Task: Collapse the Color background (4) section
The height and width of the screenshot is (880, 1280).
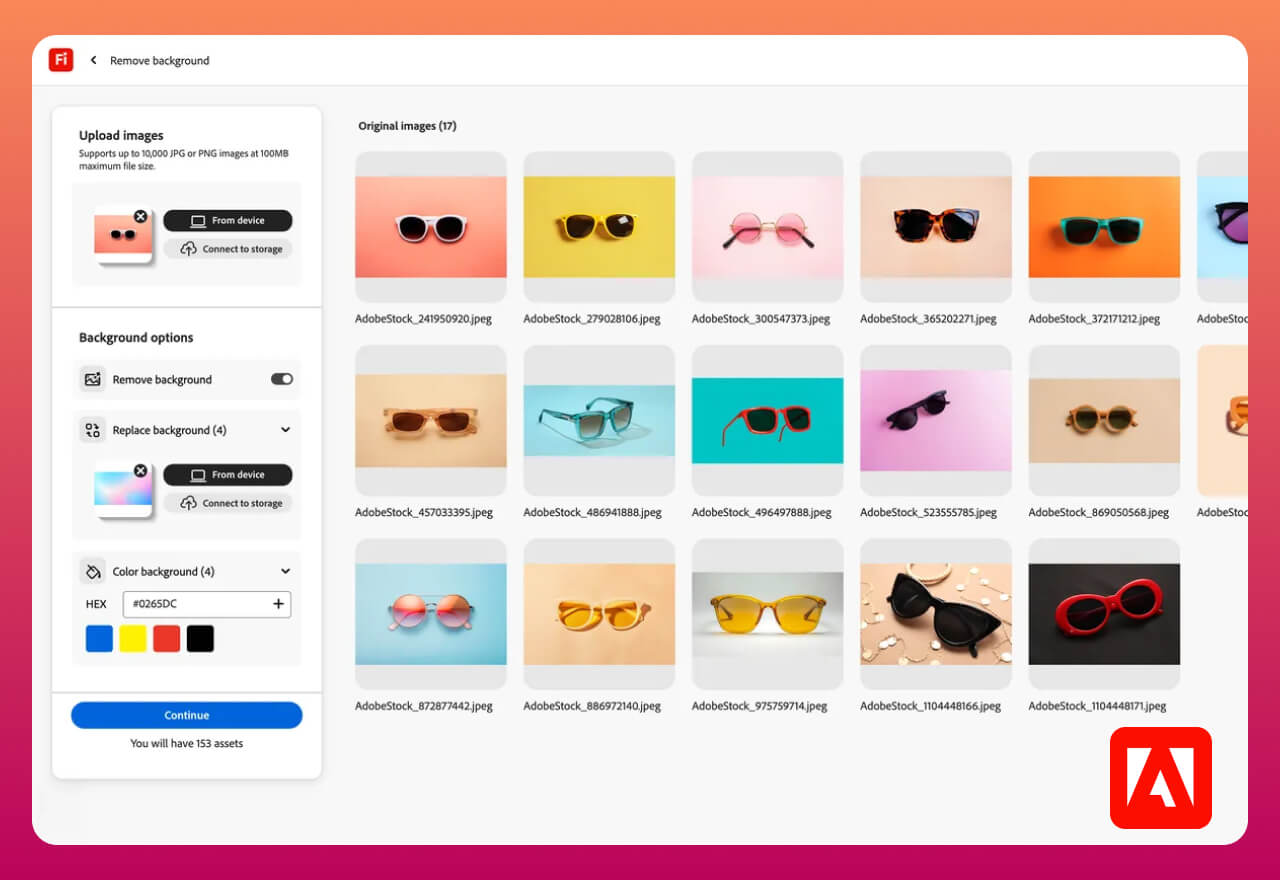Action: click(285, 572)
